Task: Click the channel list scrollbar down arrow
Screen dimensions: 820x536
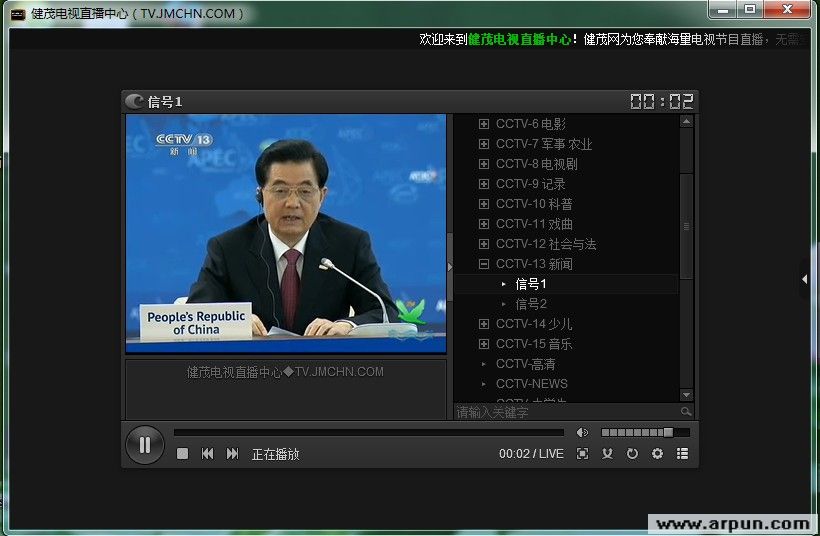Action: coord(686,395)
